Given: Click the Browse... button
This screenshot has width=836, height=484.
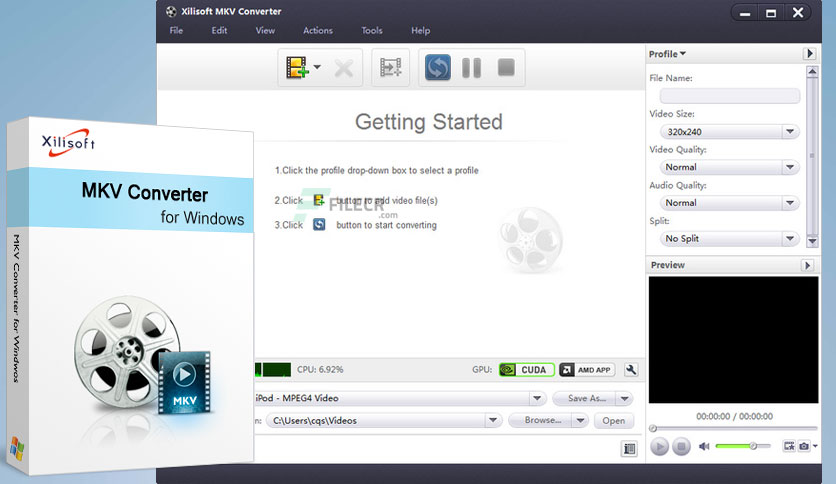Looking at the screenshot, I should click(541, 421).
